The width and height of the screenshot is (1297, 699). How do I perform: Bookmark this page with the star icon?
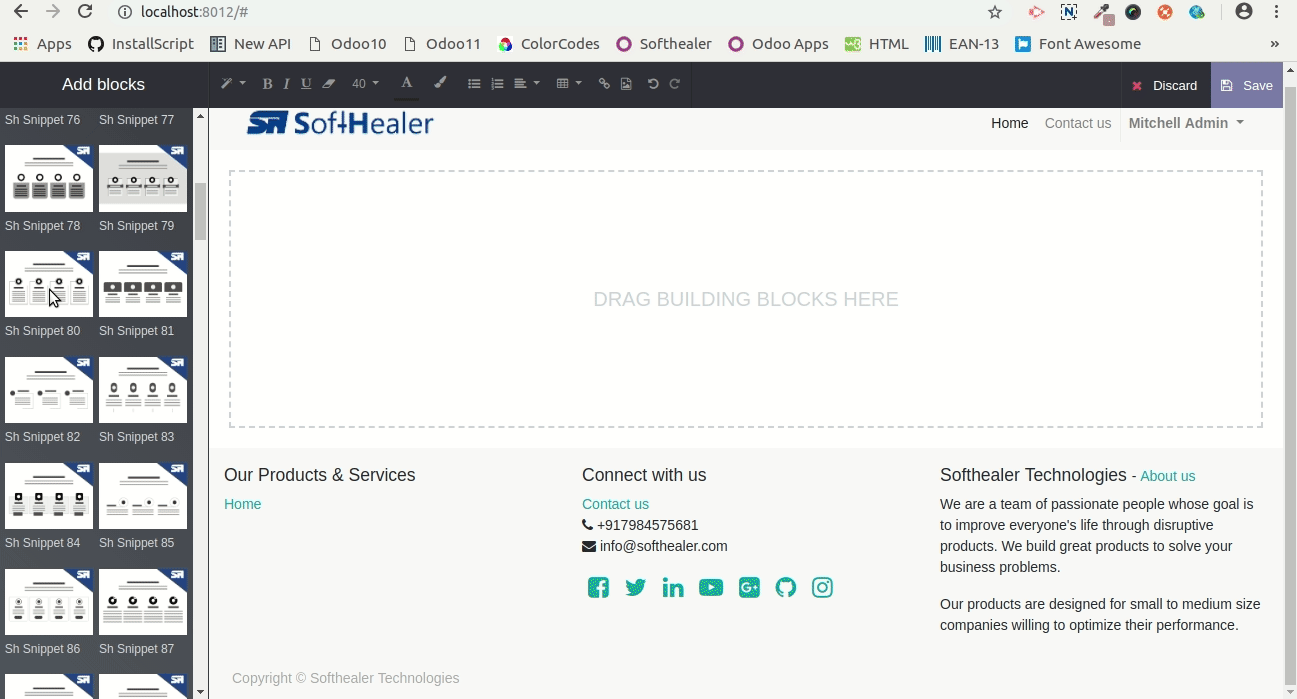pyautogui.click(x=994, y=12)
